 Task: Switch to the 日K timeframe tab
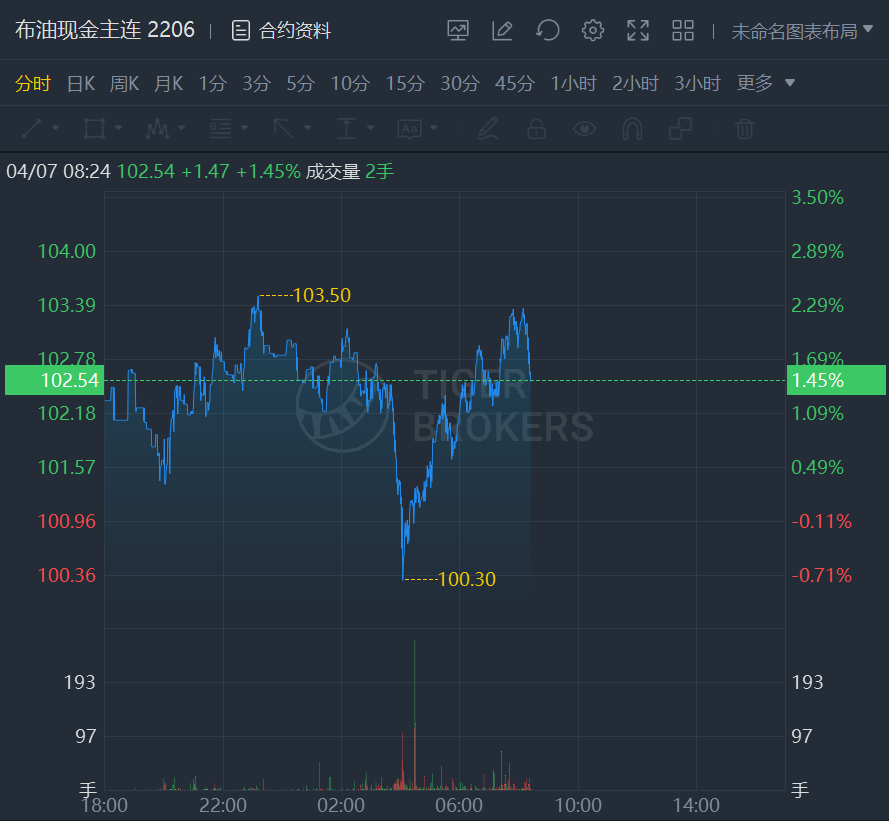point(80,84)
